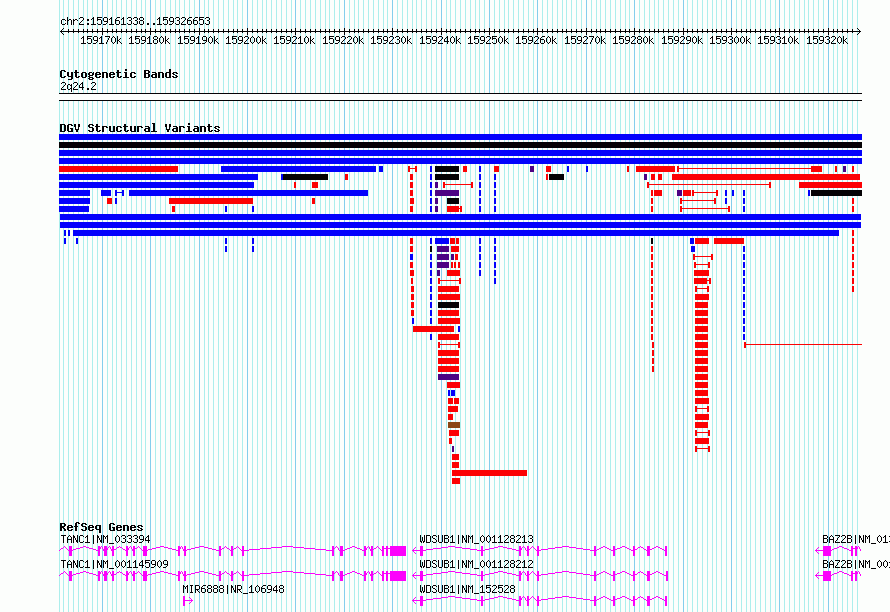The height and width of the screenshot is (612, 890).
Task: Select the MIR6888 gene arrow glyph
Action: point(188,601)
